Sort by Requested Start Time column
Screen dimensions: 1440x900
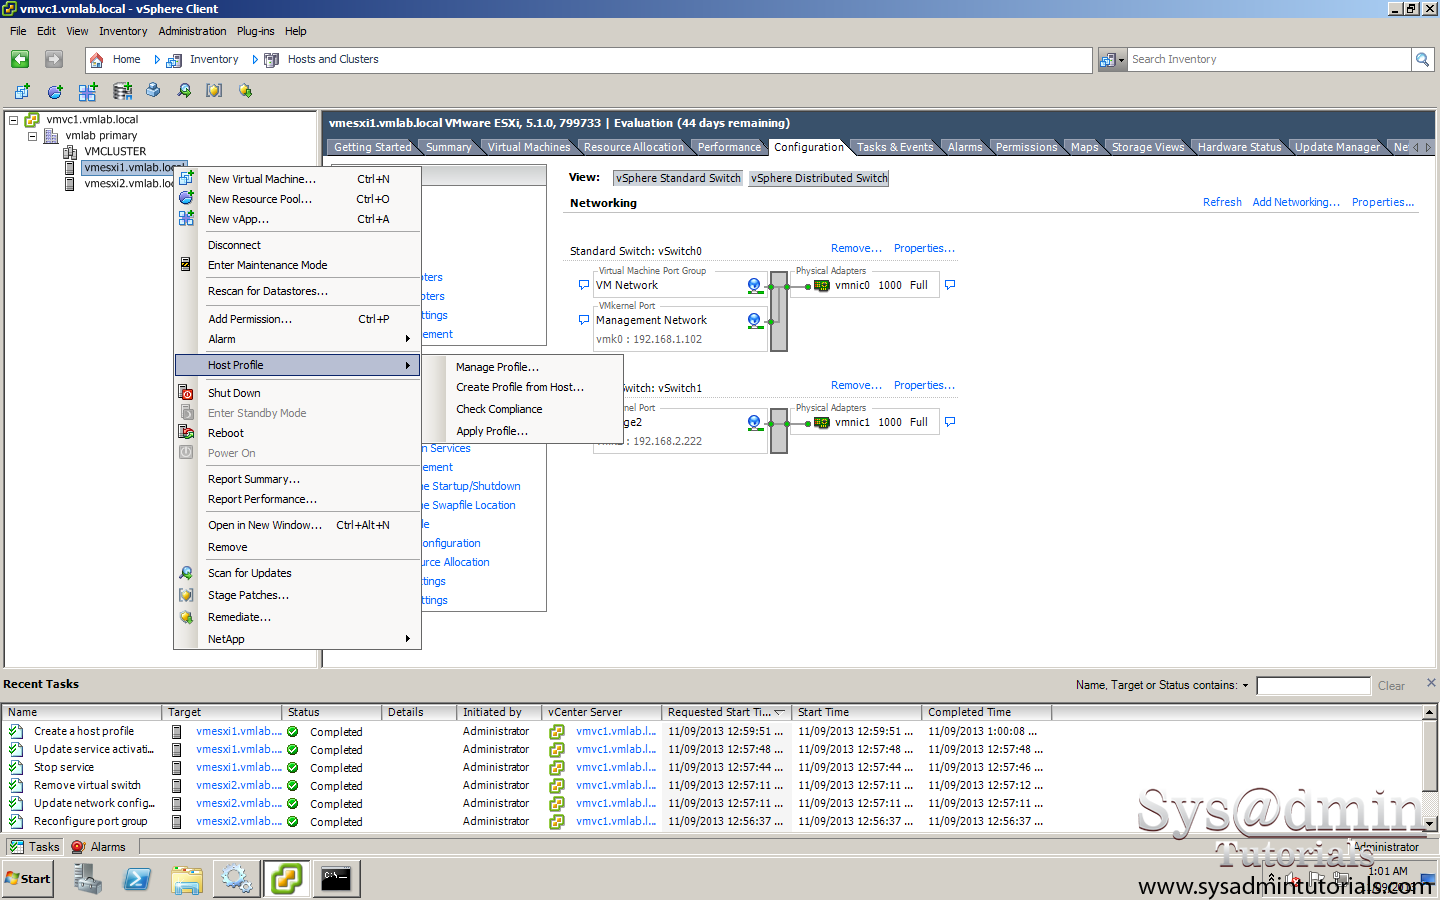(726, 712)
